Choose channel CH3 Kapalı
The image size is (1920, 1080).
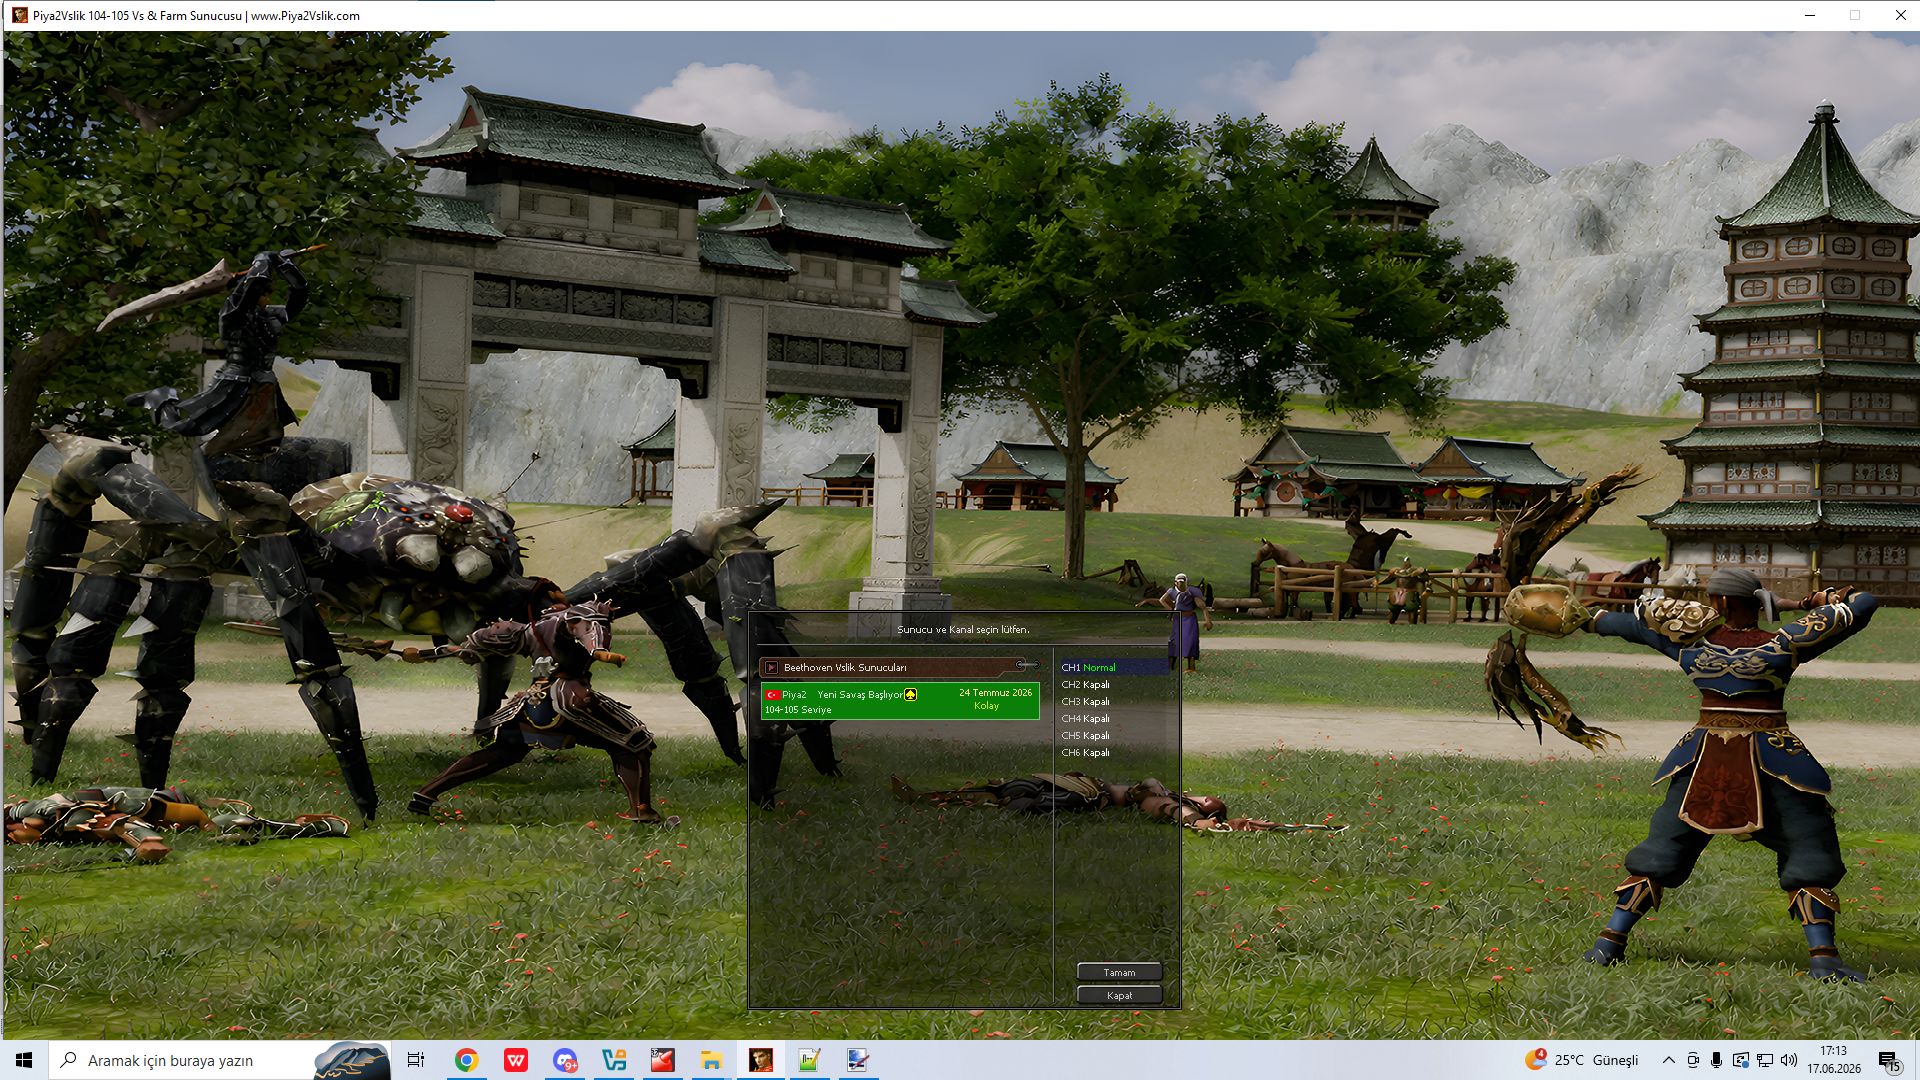coord(1085,702)
